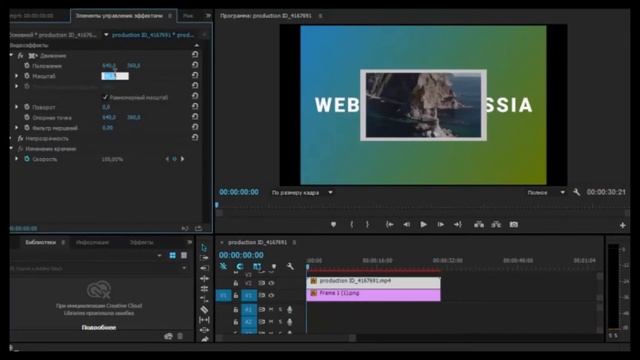
Task: Reset the Position parameter
Action: (195, 65)
